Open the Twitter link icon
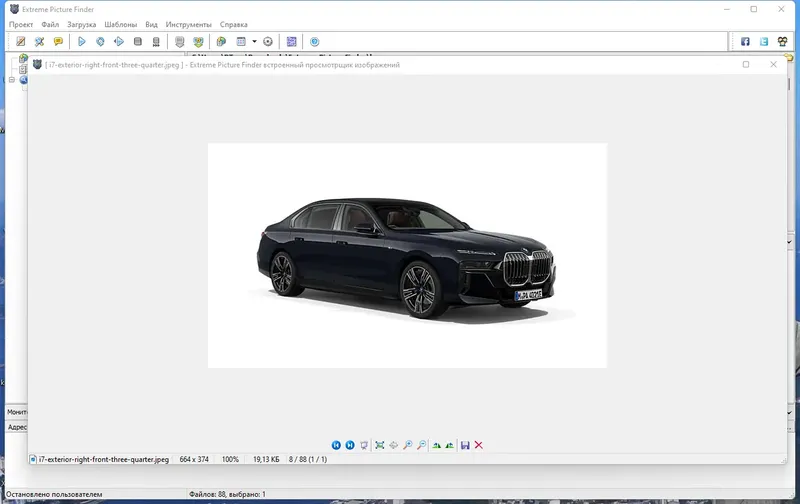 [x=763, y=42]
